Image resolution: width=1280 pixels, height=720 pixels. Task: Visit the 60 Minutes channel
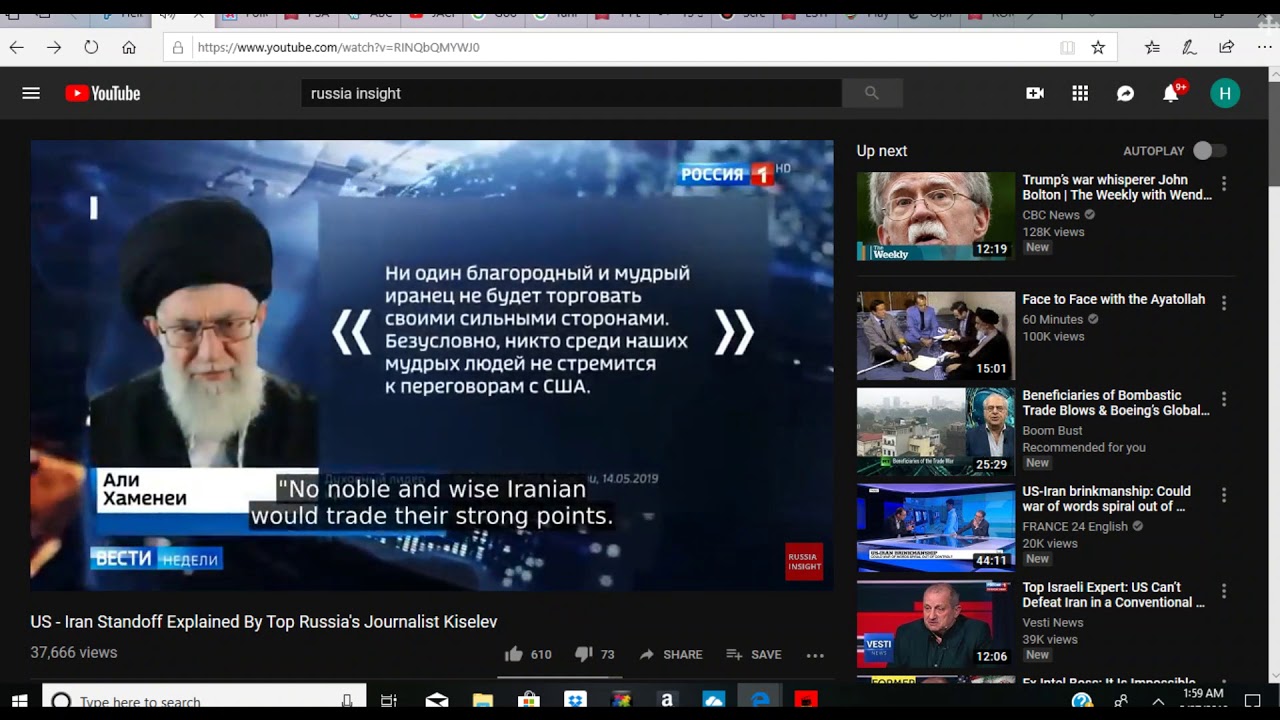pos(1052,320)
